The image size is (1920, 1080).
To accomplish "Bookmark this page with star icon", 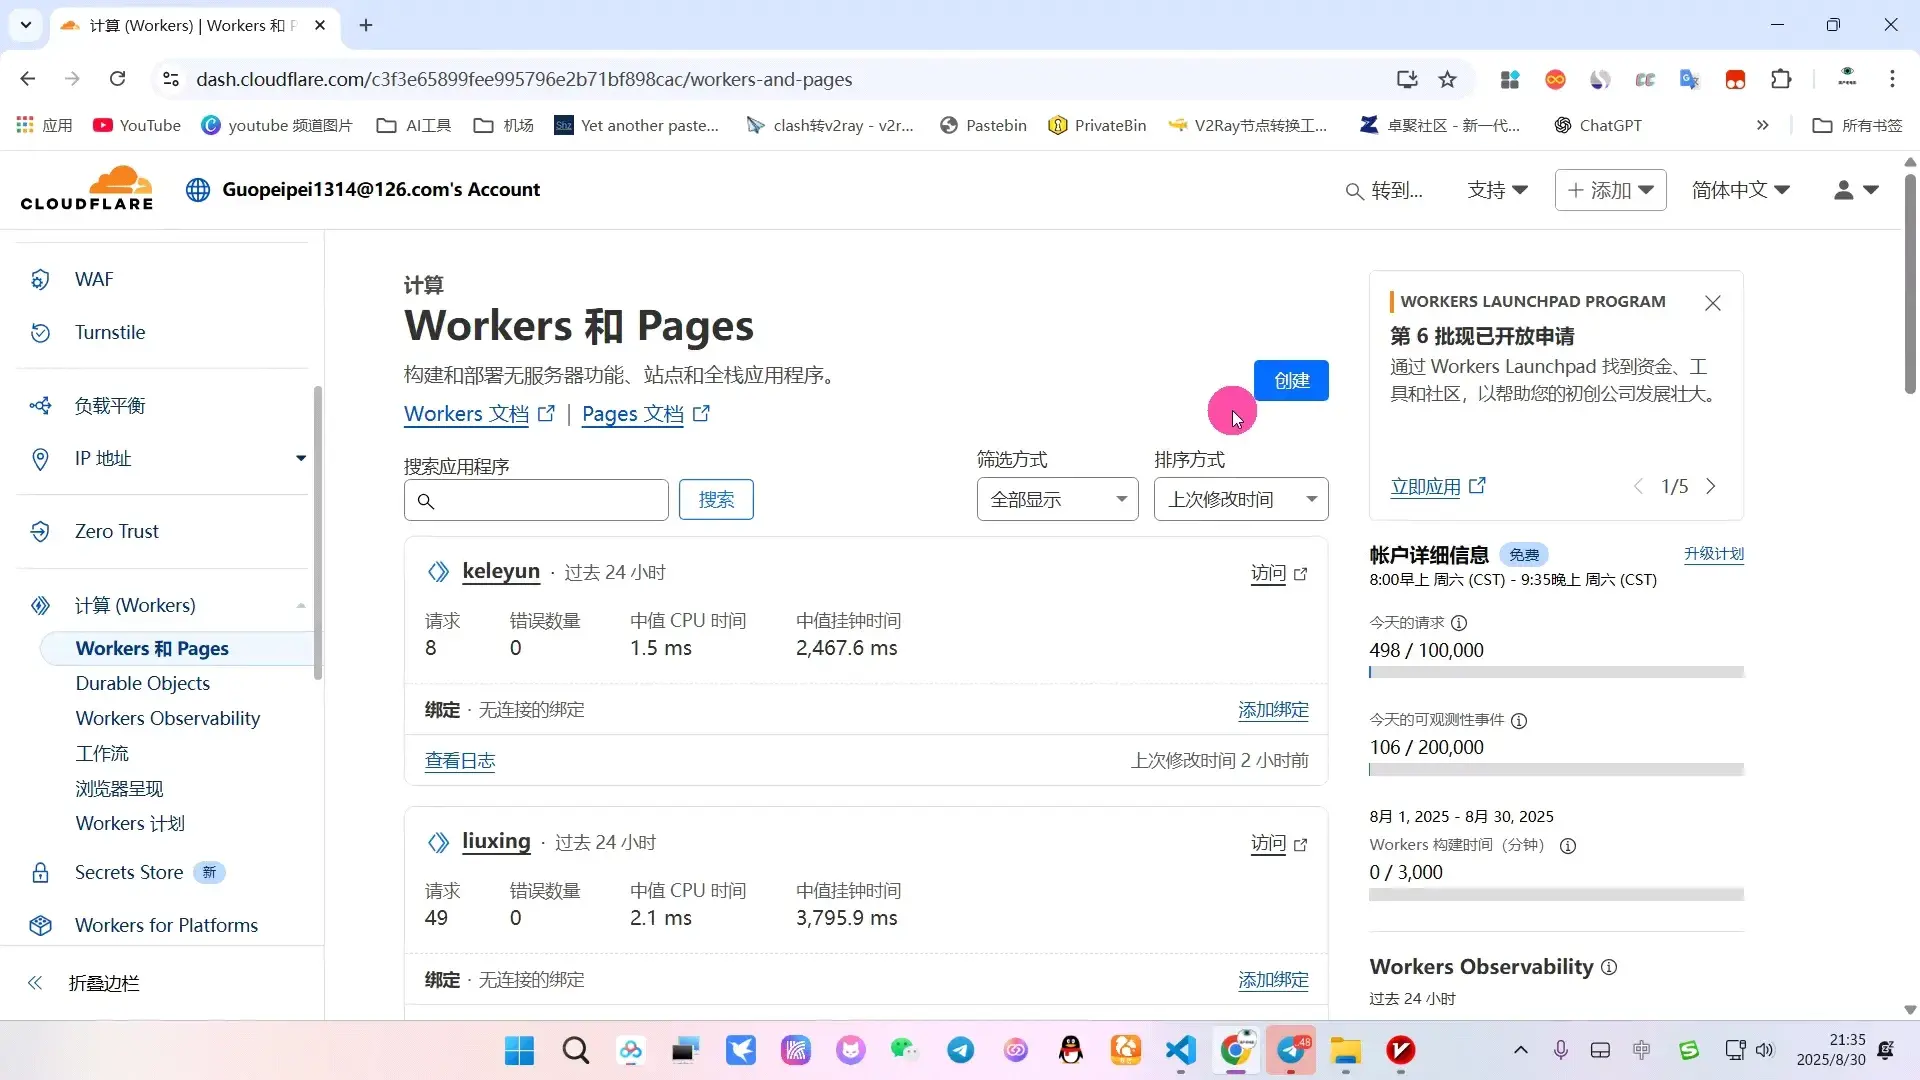I will [1447, 79].
